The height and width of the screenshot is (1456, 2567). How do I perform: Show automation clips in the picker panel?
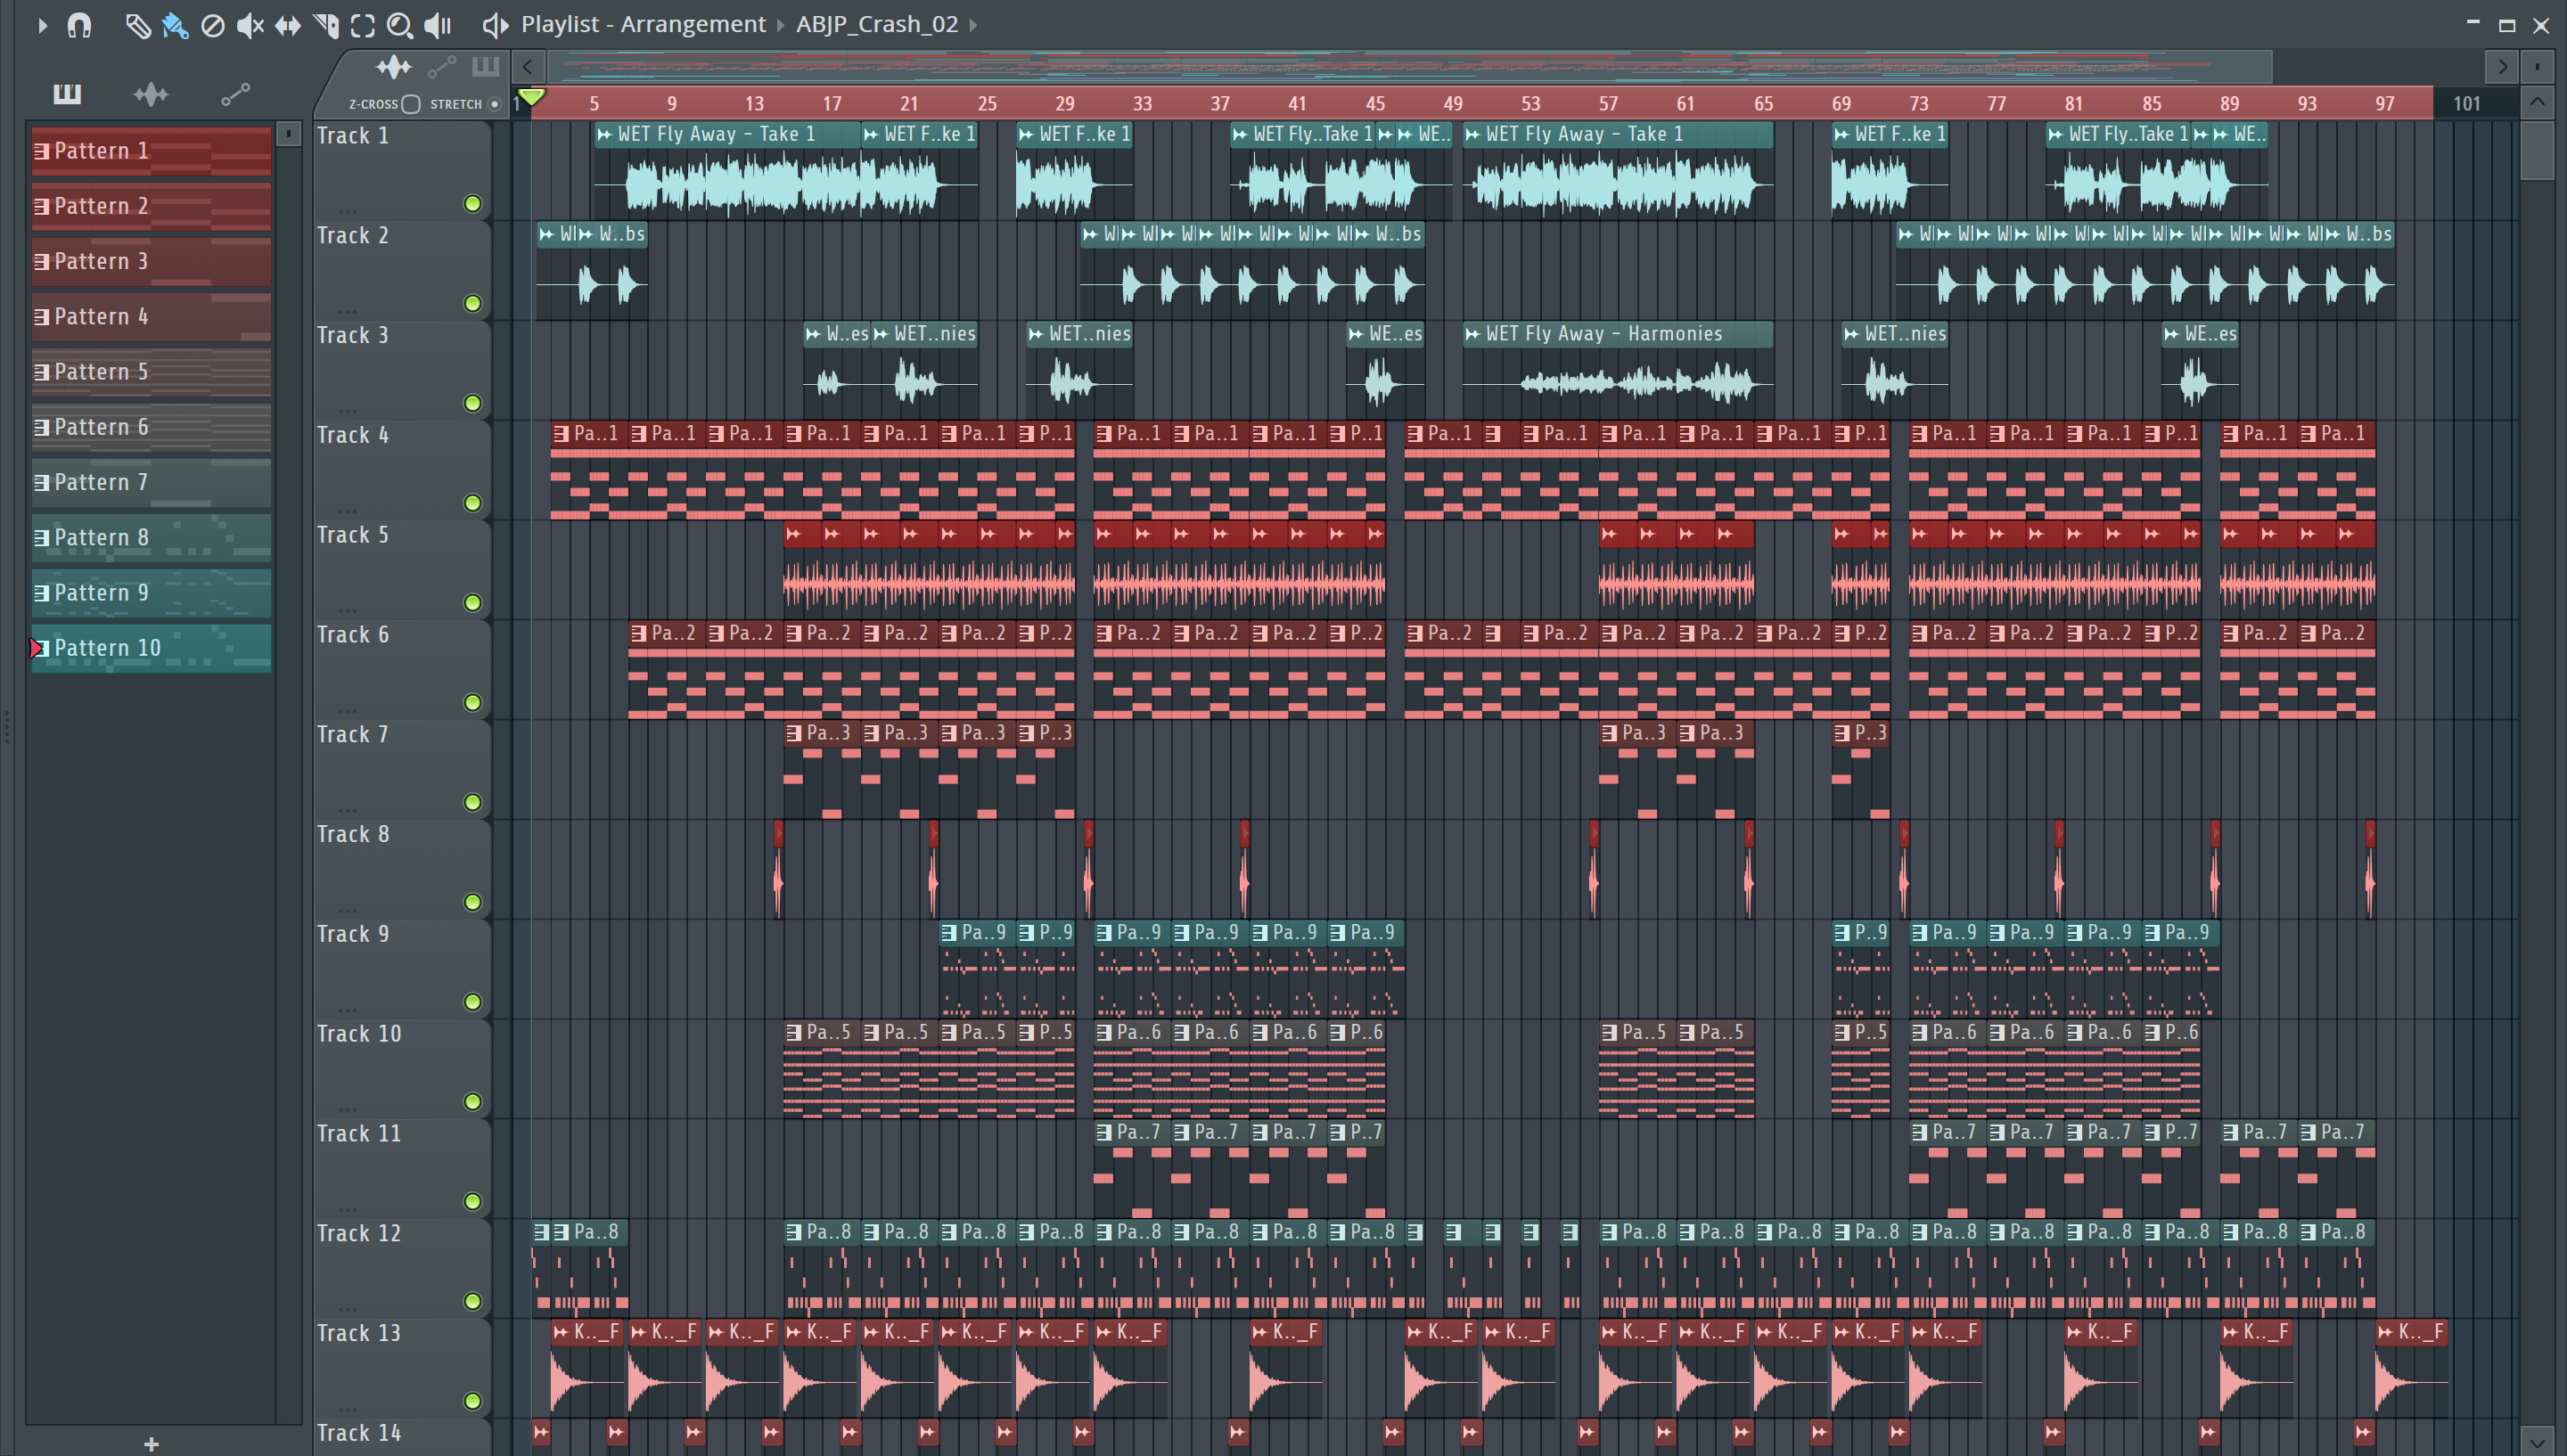pyautogui.click(x=235, y=95)
